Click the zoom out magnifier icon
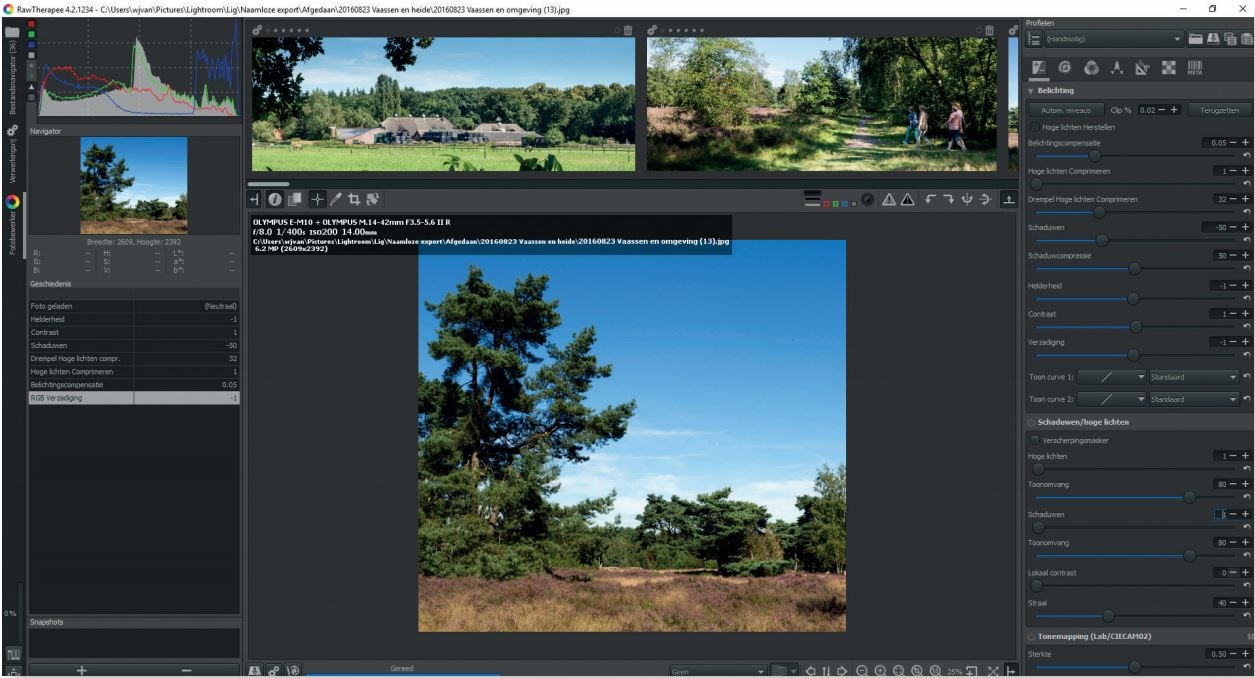The width and height of the screenshot is (1255, 678). click(x=861, y=670)
